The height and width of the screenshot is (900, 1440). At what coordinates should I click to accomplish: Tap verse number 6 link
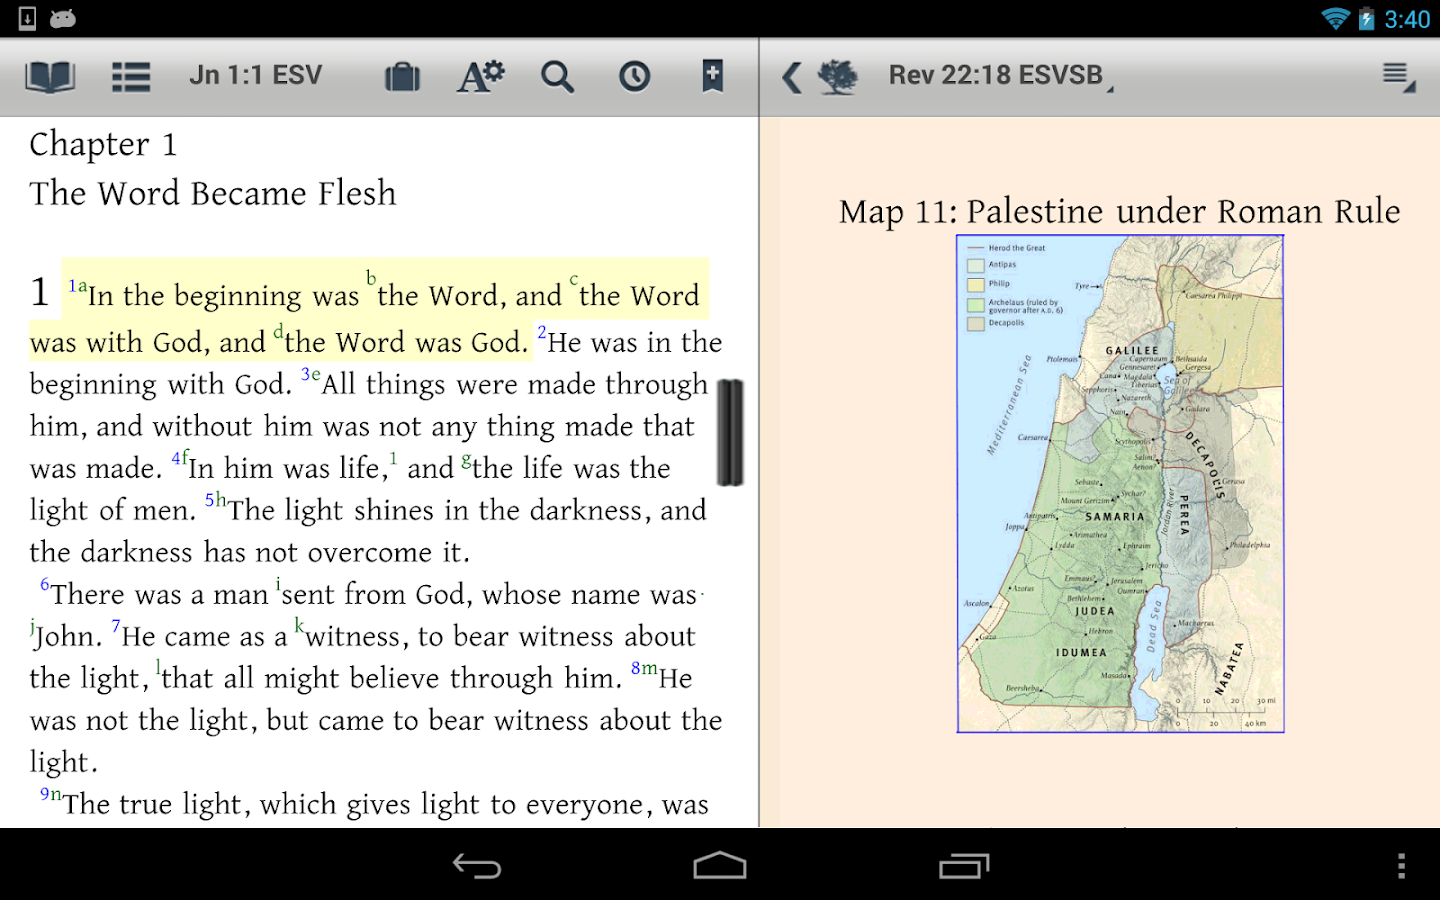tap(45, 583)
